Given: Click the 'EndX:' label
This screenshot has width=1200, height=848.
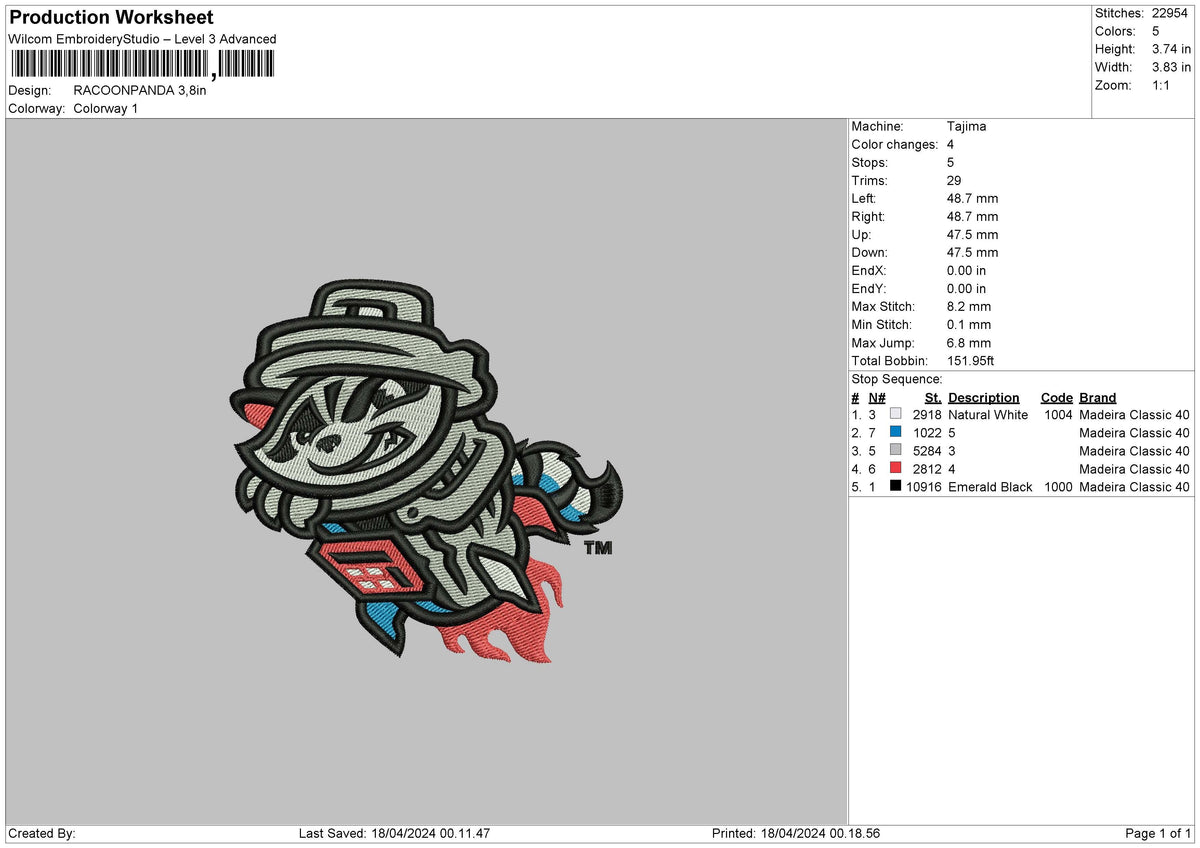Looking at the screenshot, I should click(870, 270).
